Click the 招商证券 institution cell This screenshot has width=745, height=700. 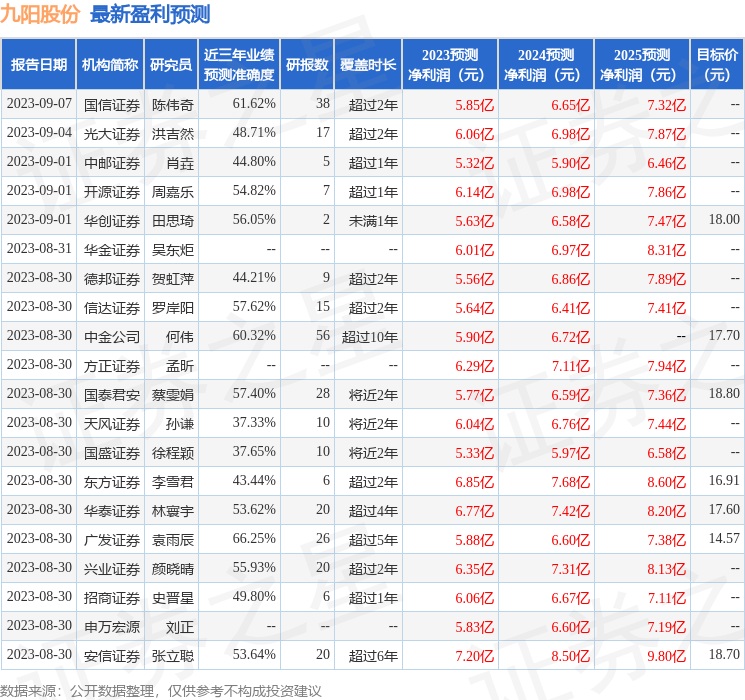[112, 598]
